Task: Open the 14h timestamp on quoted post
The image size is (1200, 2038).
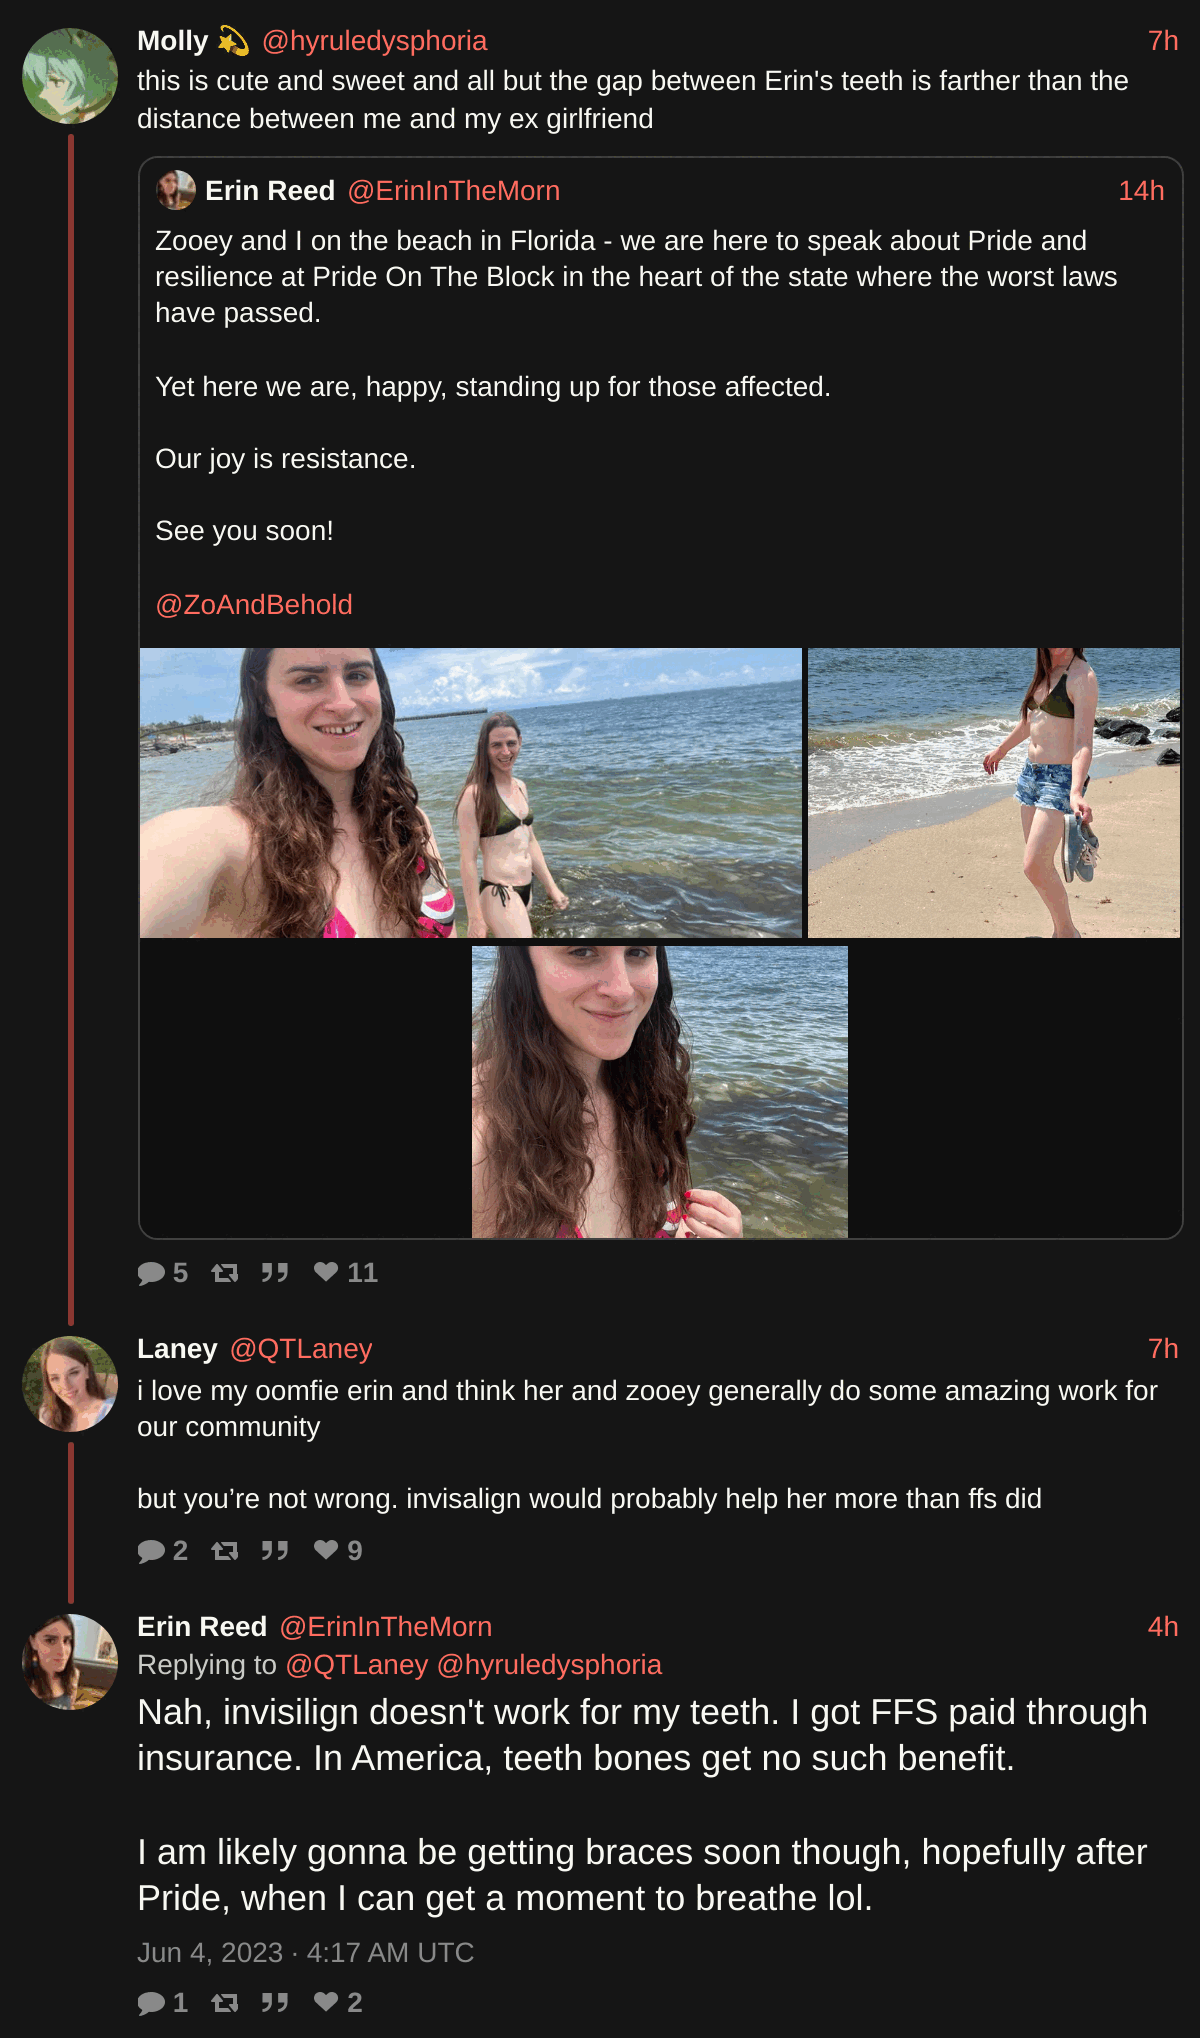Action: point(1141,191)
